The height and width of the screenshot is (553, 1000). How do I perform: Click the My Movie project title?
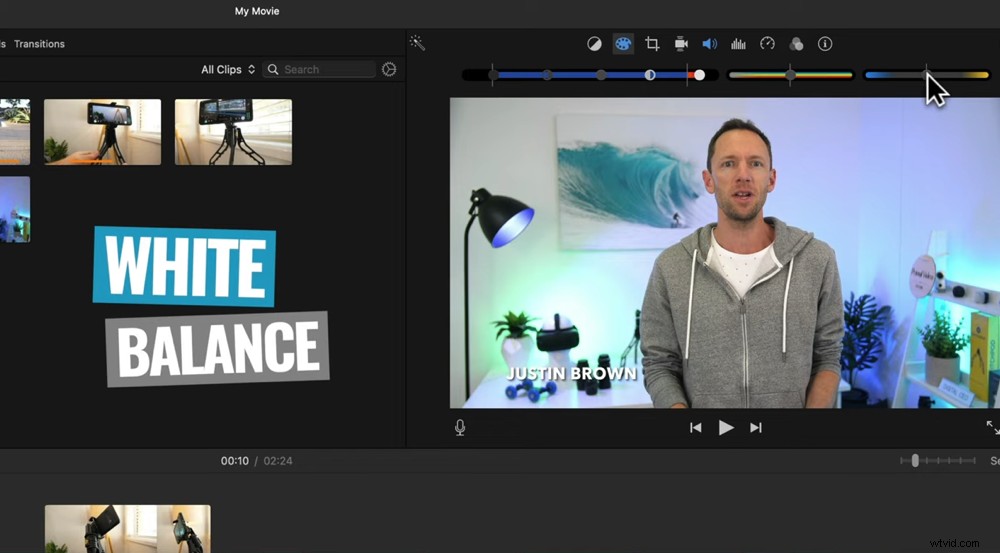click(257, 11)
